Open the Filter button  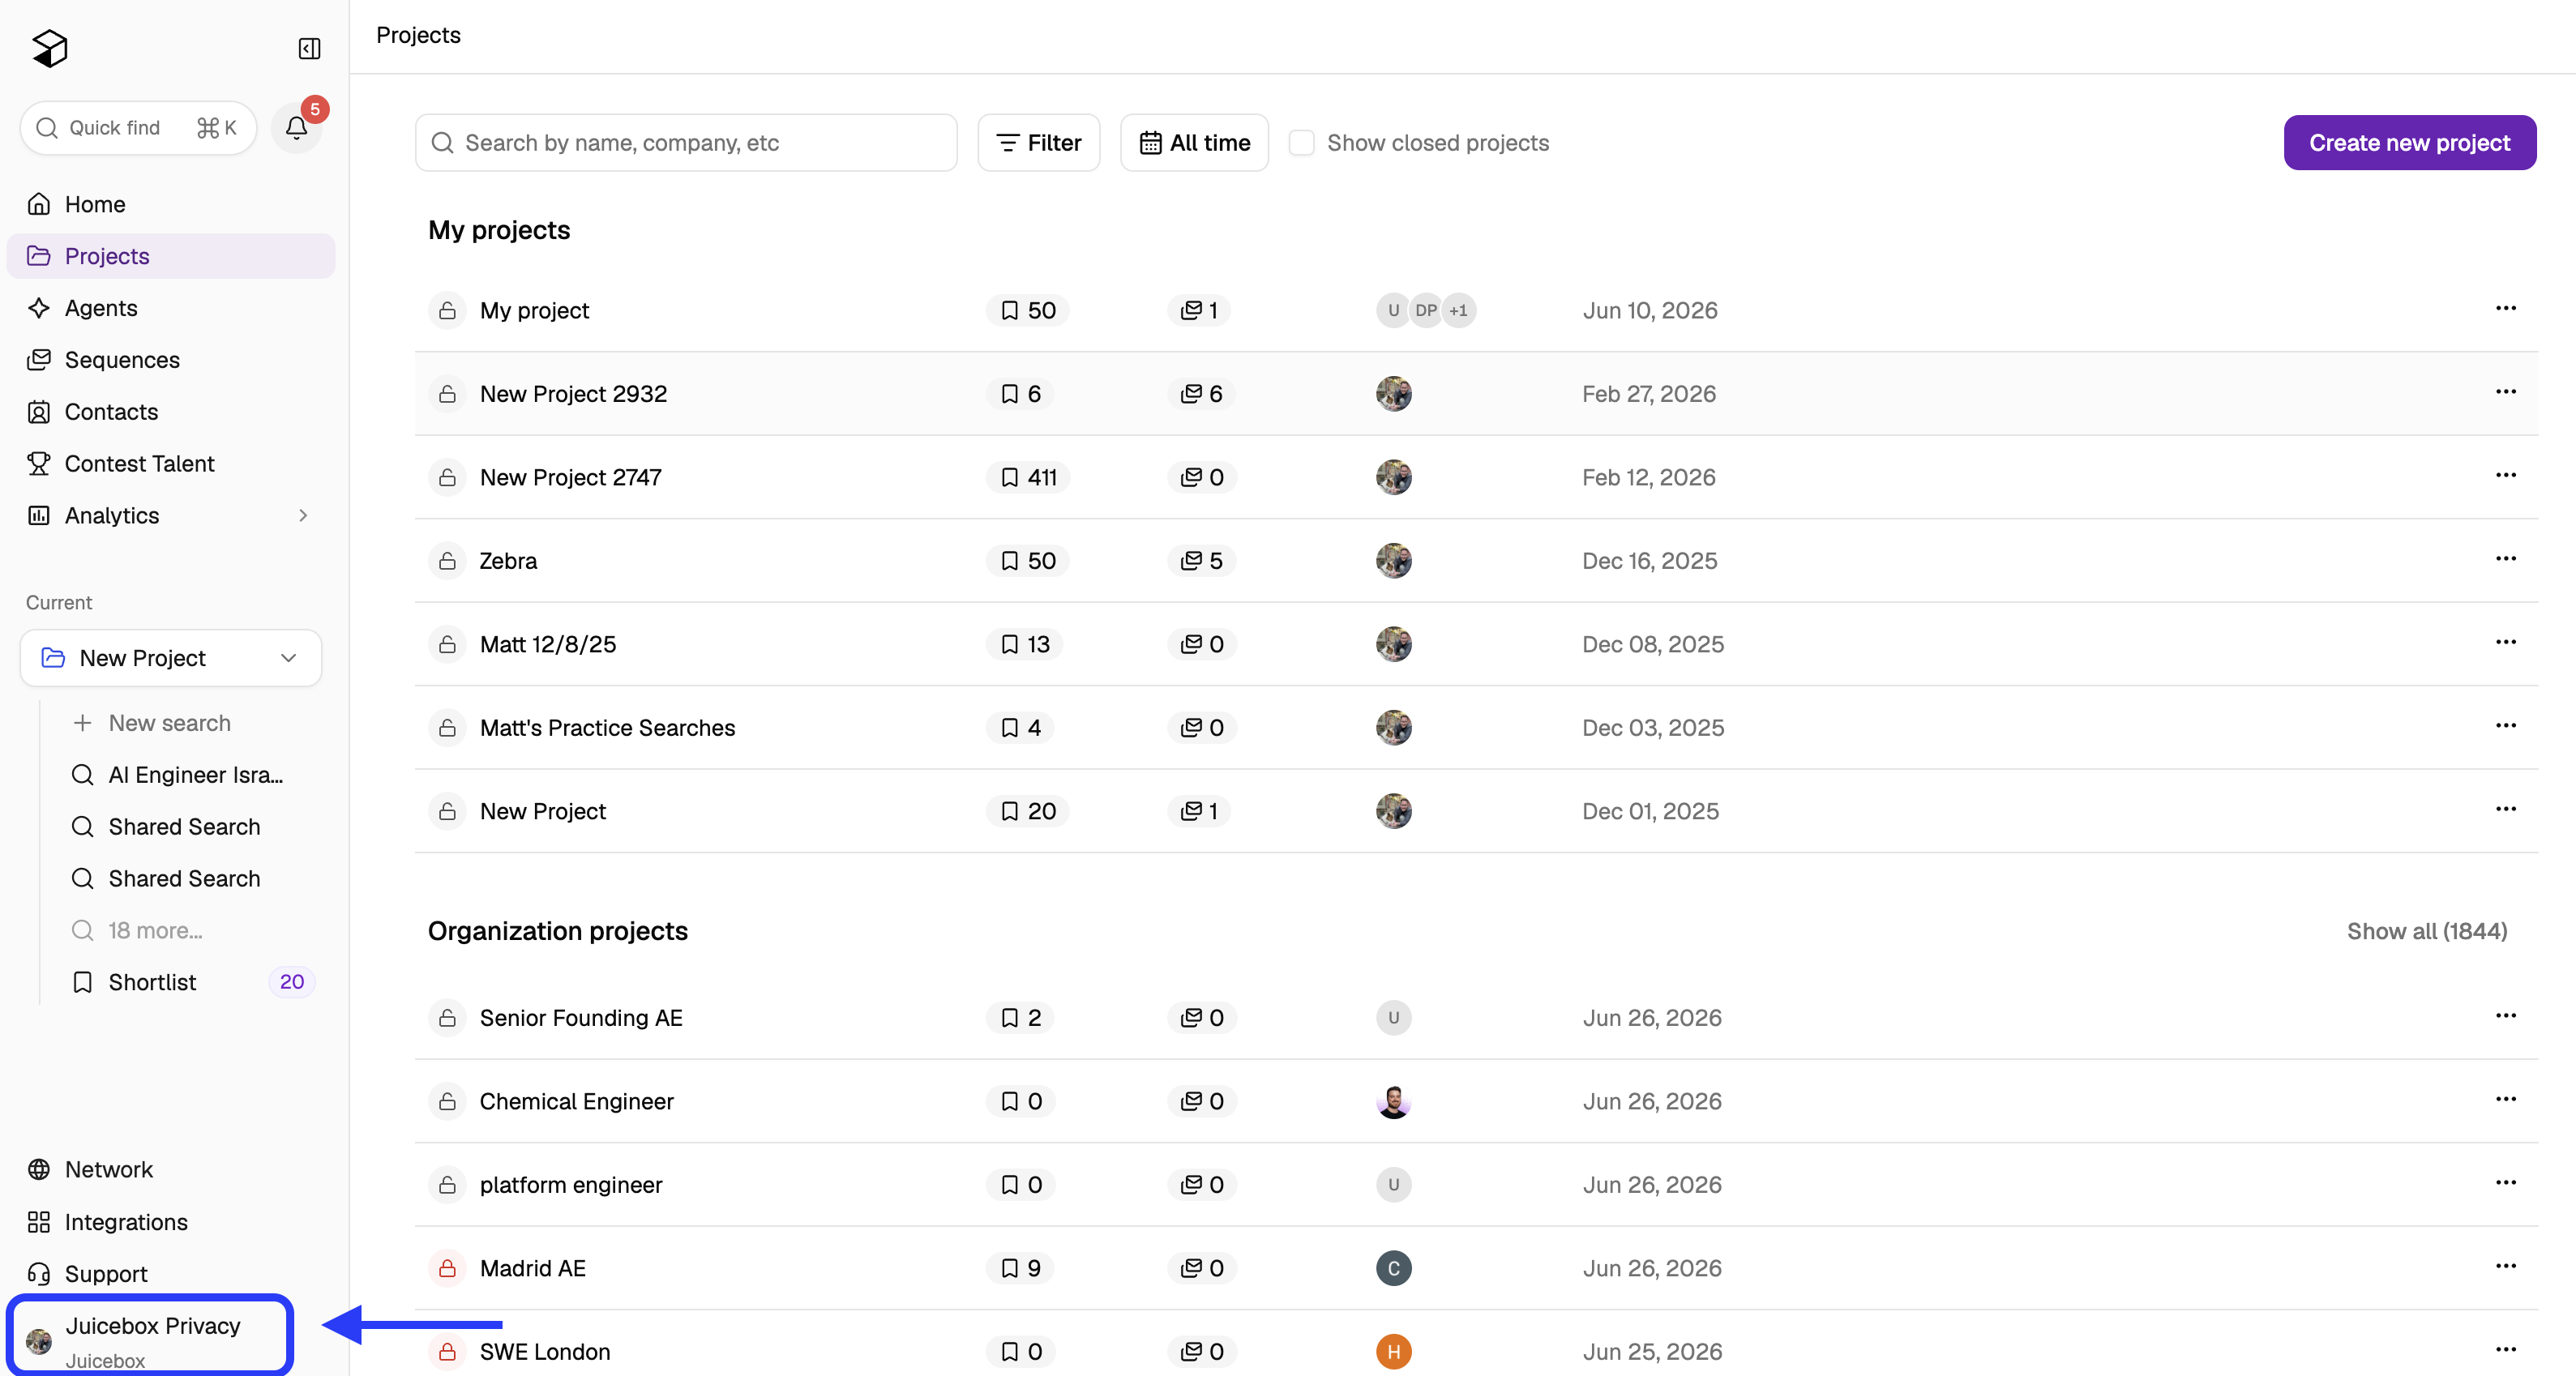[x=1039, y=143]
